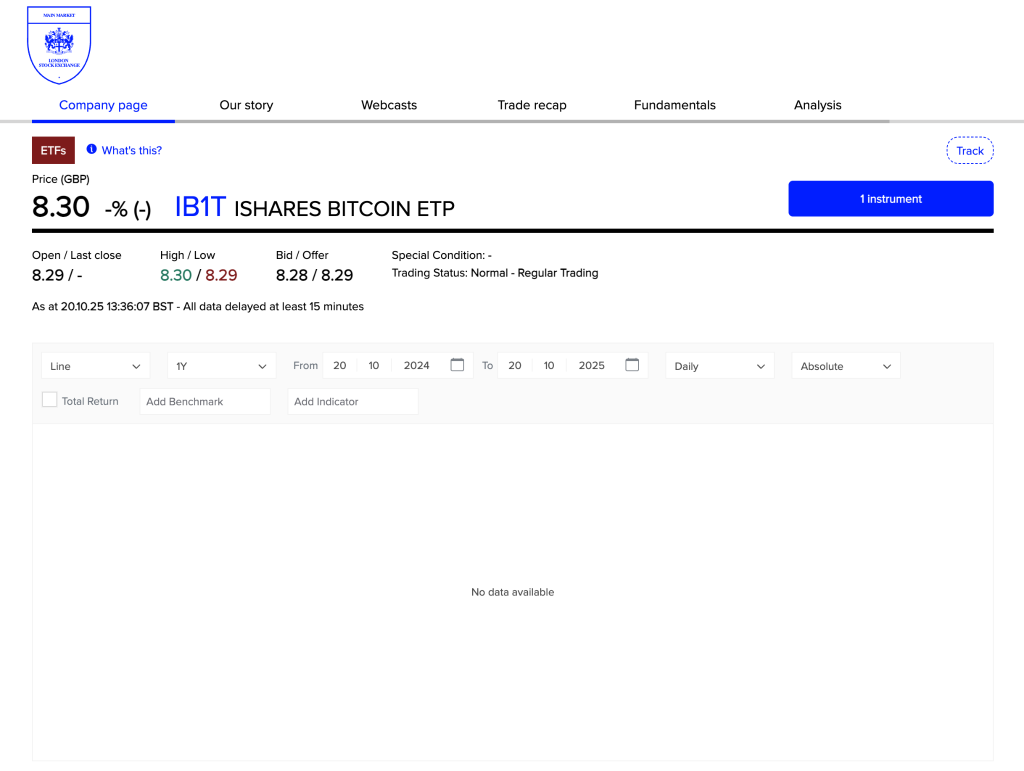Image resolution: width=1024 pixels, height=771 pixels.
Task: Focus the Add Indicator input field
Action: (353, 401)
